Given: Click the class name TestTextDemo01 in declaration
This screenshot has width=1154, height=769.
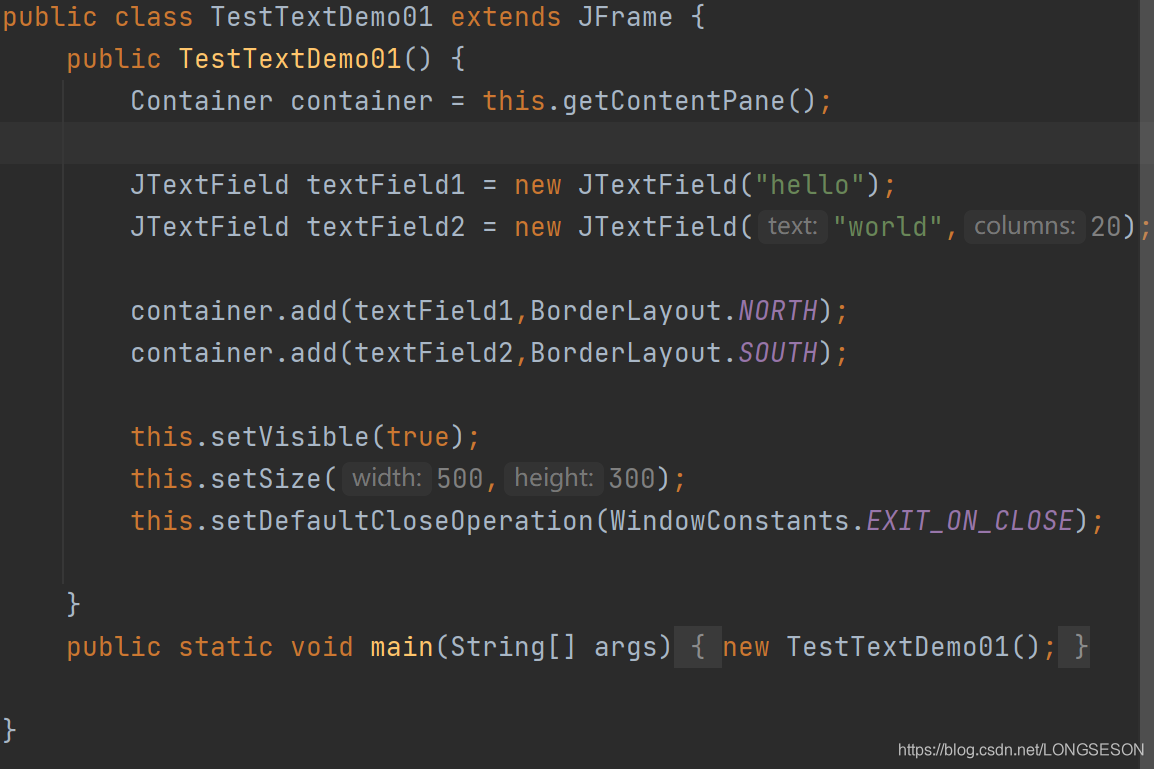Looking at the screenshot, I should (322, 17).
